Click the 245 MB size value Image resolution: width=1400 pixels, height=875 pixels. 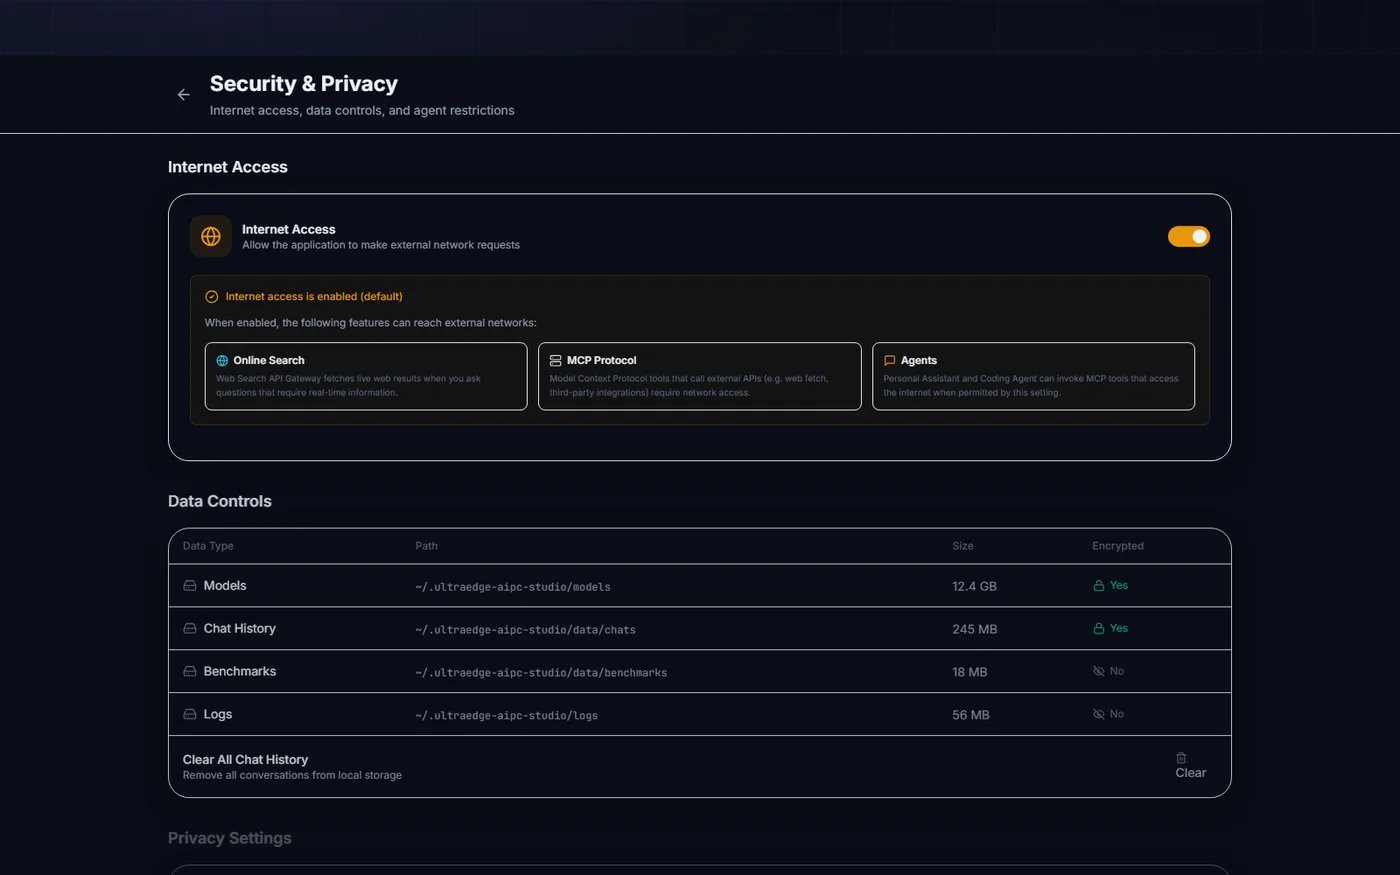[974, 629]
